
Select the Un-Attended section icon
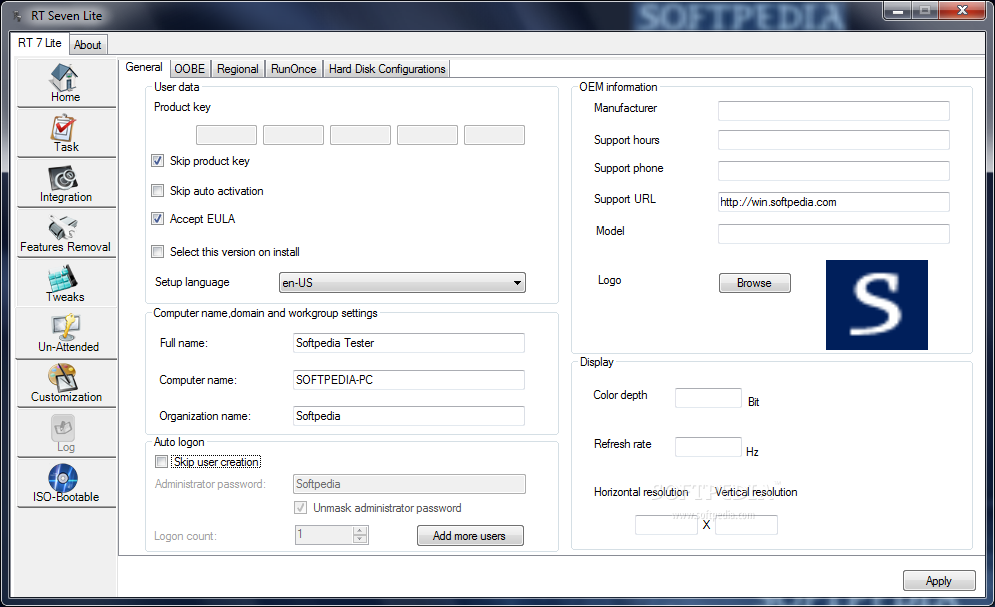(66, 334)
